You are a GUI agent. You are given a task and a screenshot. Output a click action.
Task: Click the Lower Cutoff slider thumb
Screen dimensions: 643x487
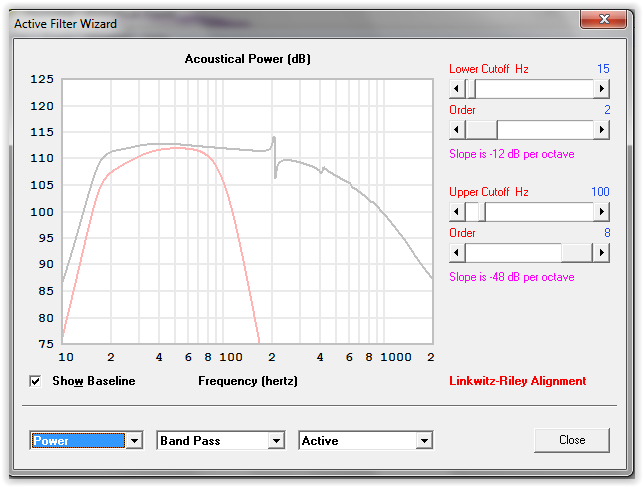point(471,89)
